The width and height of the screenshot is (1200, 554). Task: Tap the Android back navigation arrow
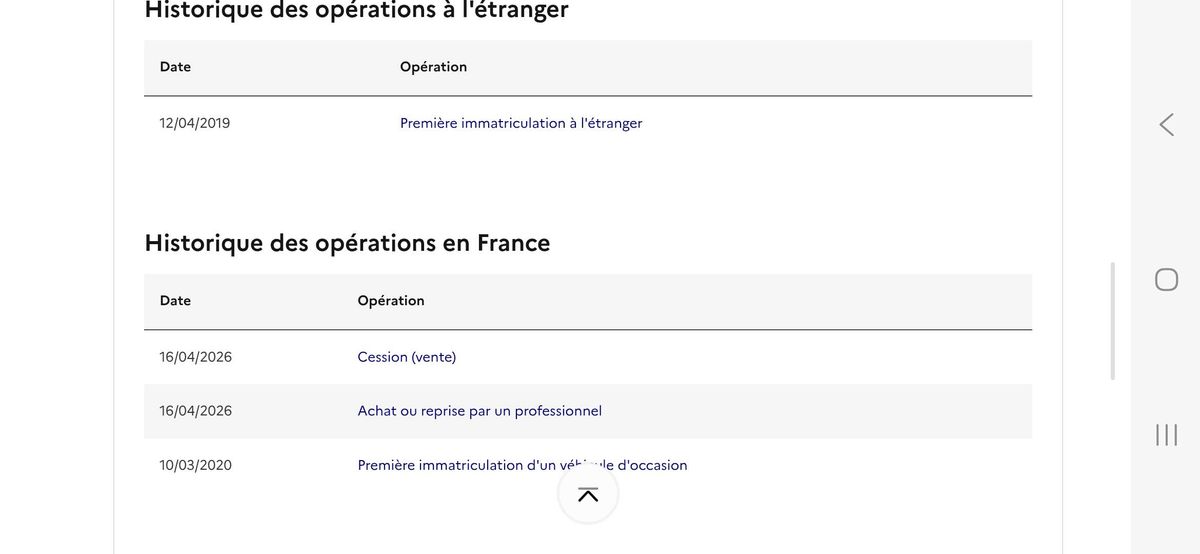click(x=1166, y=124)
